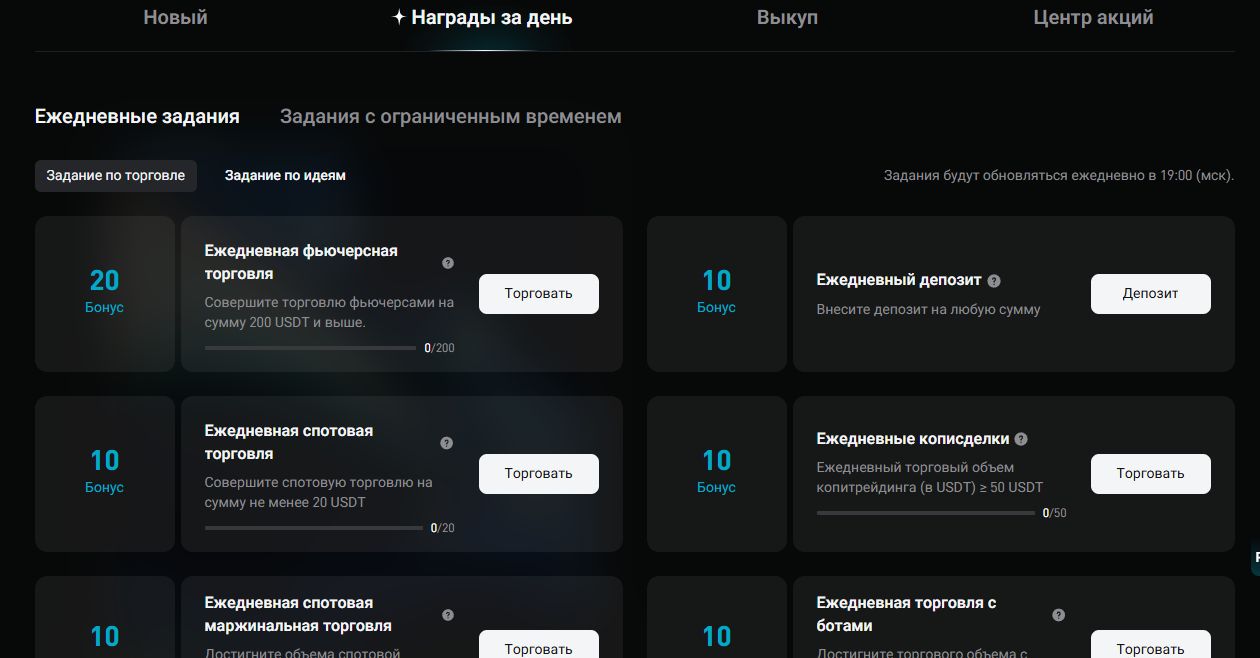
Task: Click Торговать for trading with bots
Action: [1151, 644]
